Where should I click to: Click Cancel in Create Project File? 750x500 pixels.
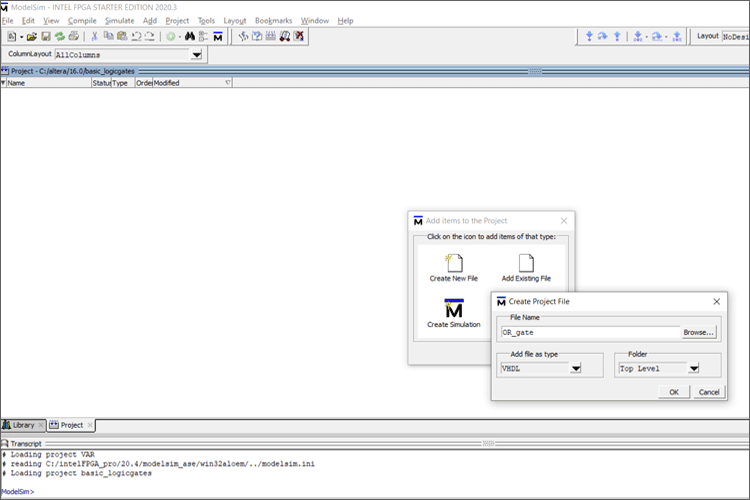tap(709, 392)
